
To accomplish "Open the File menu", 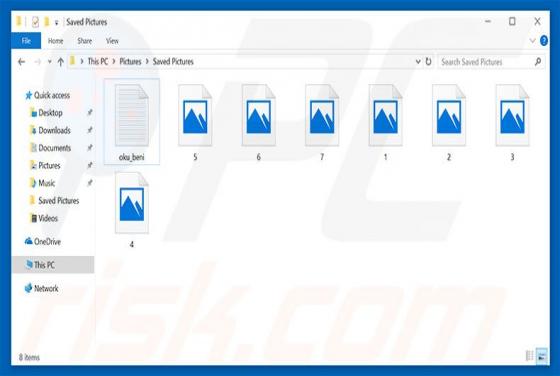I will (26, 41).
